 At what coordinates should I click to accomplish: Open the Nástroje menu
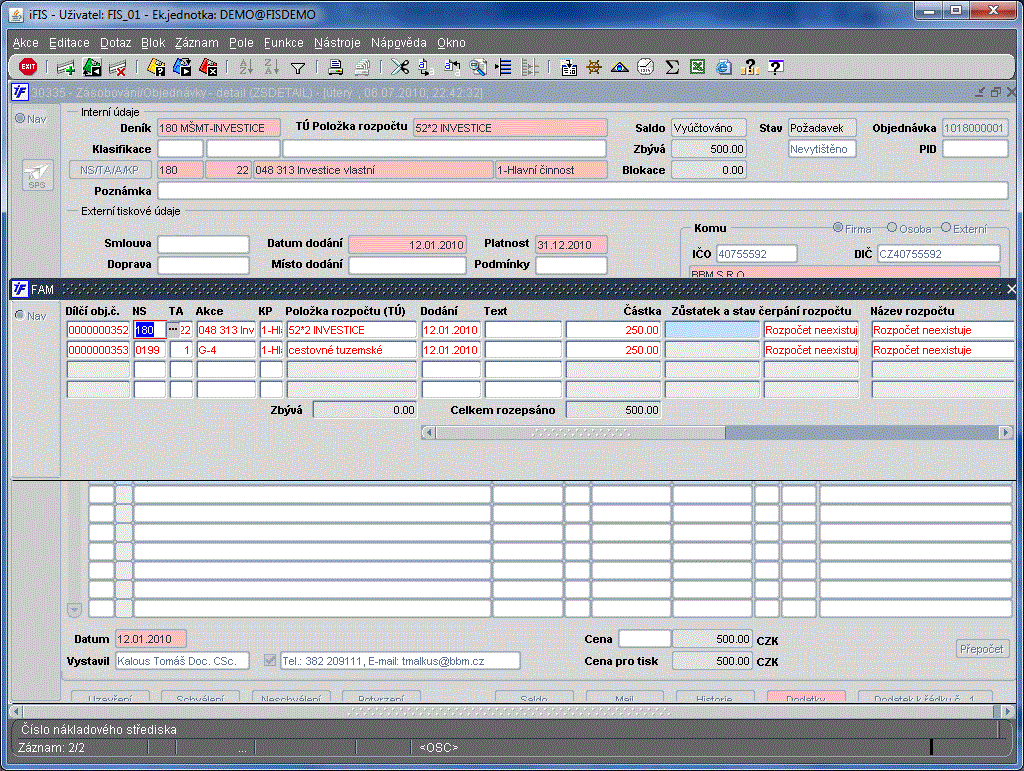point(337,43)
